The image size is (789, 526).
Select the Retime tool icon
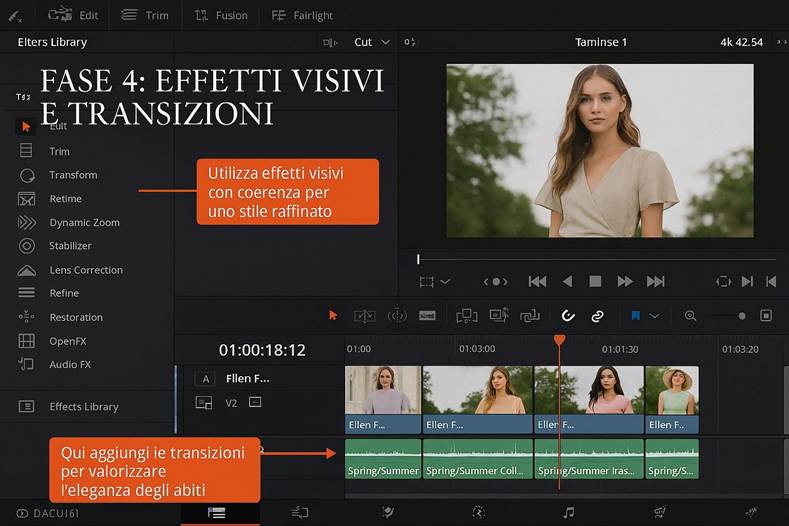pyautogui.click(x=27, y=199)
